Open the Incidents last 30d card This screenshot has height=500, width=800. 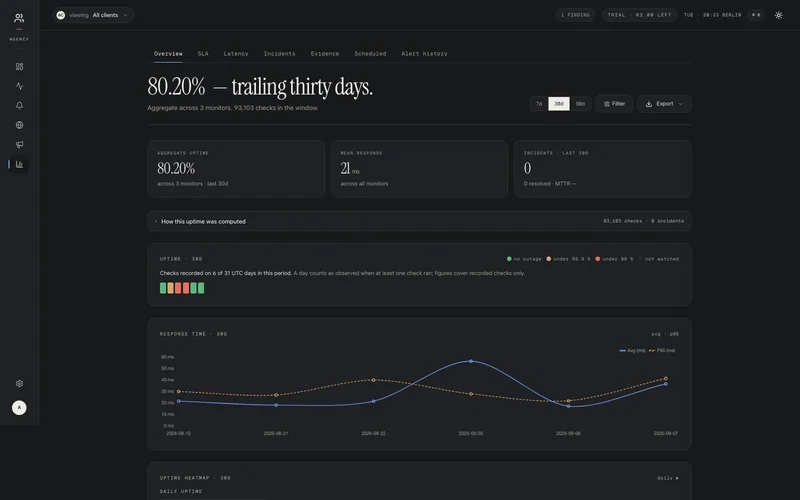coord(603,169)
